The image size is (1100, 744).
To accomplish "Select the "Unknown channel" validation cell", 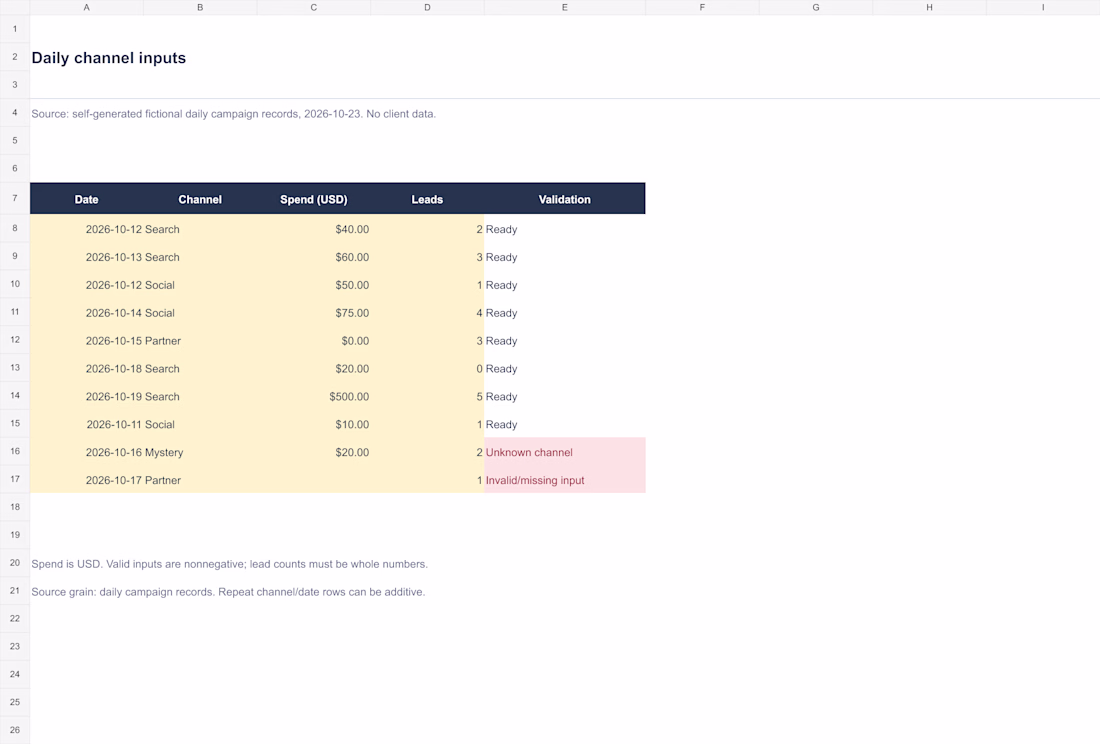I will click(x=565, y=452).
